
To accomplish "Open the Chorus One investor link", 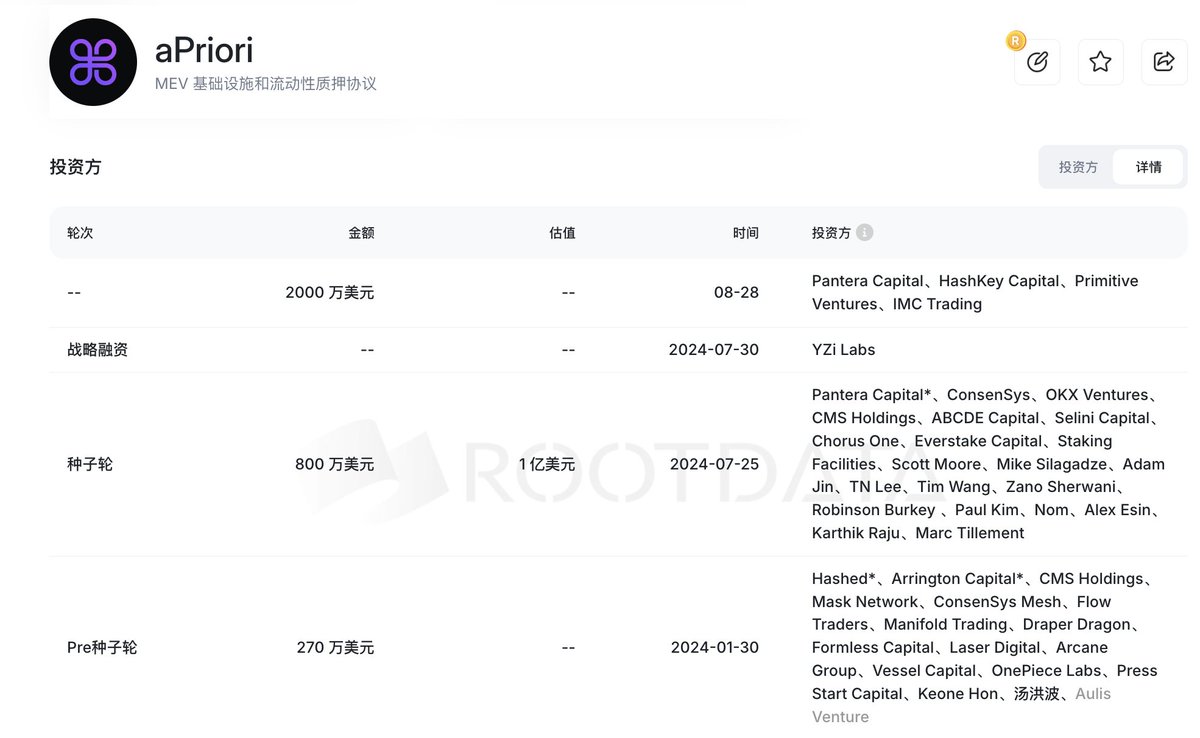I will click(x=855, y=441).
